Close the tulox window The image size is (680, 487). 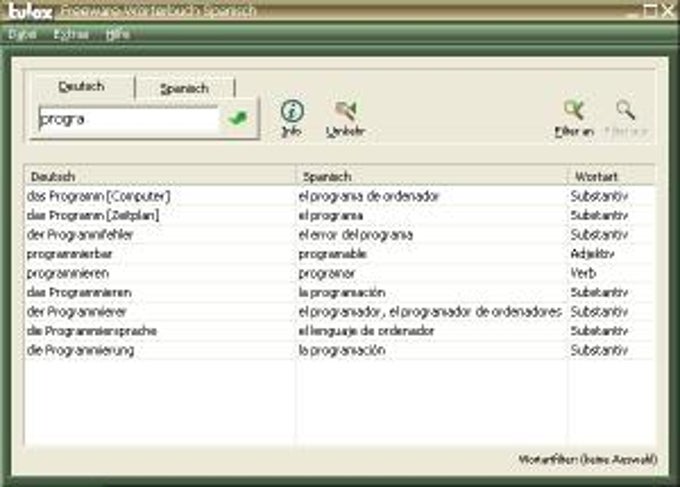[x=668, y=10]
